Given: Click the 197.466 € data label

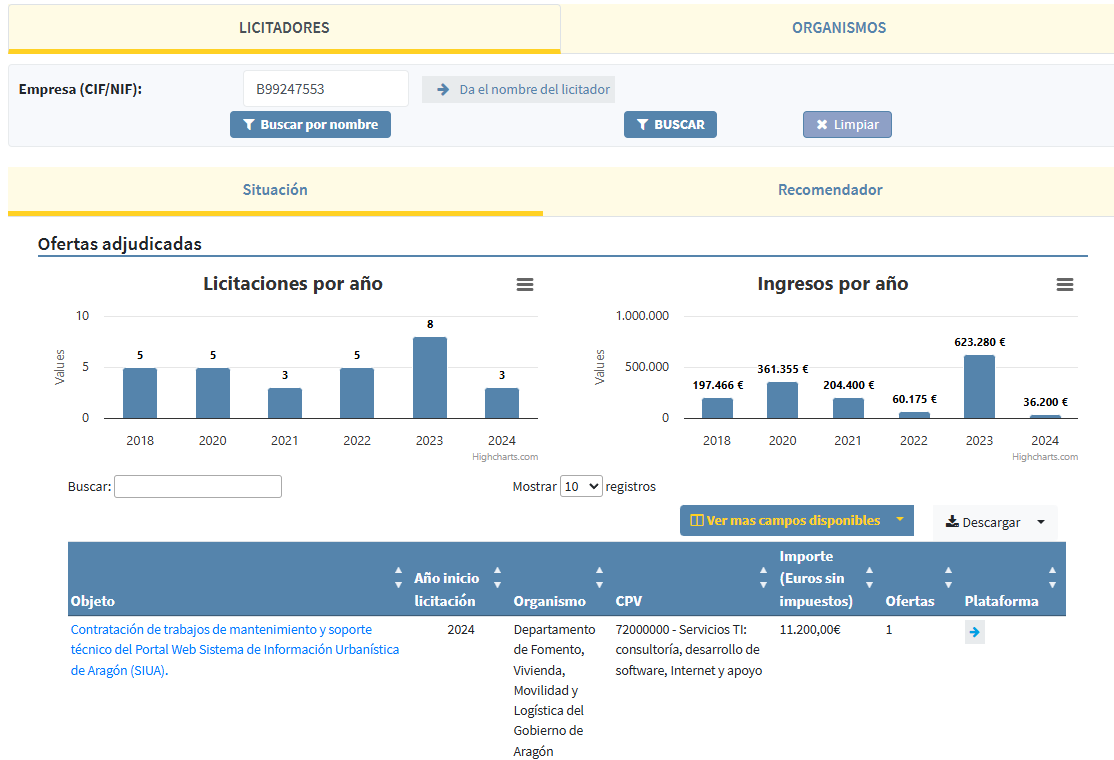Looking at the screenshot, I should pos(718,385).
